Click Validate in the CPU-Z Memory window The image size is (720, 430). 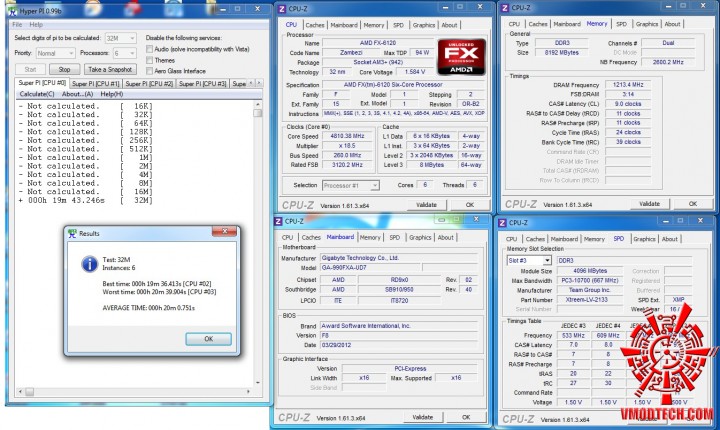coord(649,204)
